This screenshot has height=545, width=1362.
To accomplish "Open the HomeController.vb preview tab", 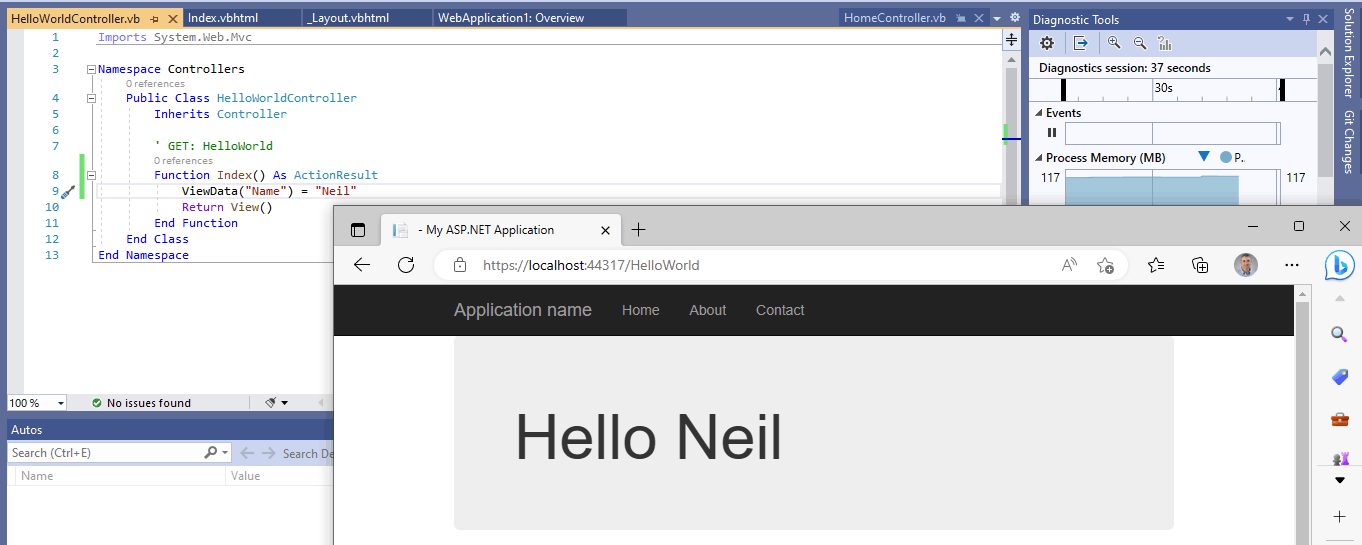I will click(895, 18).
